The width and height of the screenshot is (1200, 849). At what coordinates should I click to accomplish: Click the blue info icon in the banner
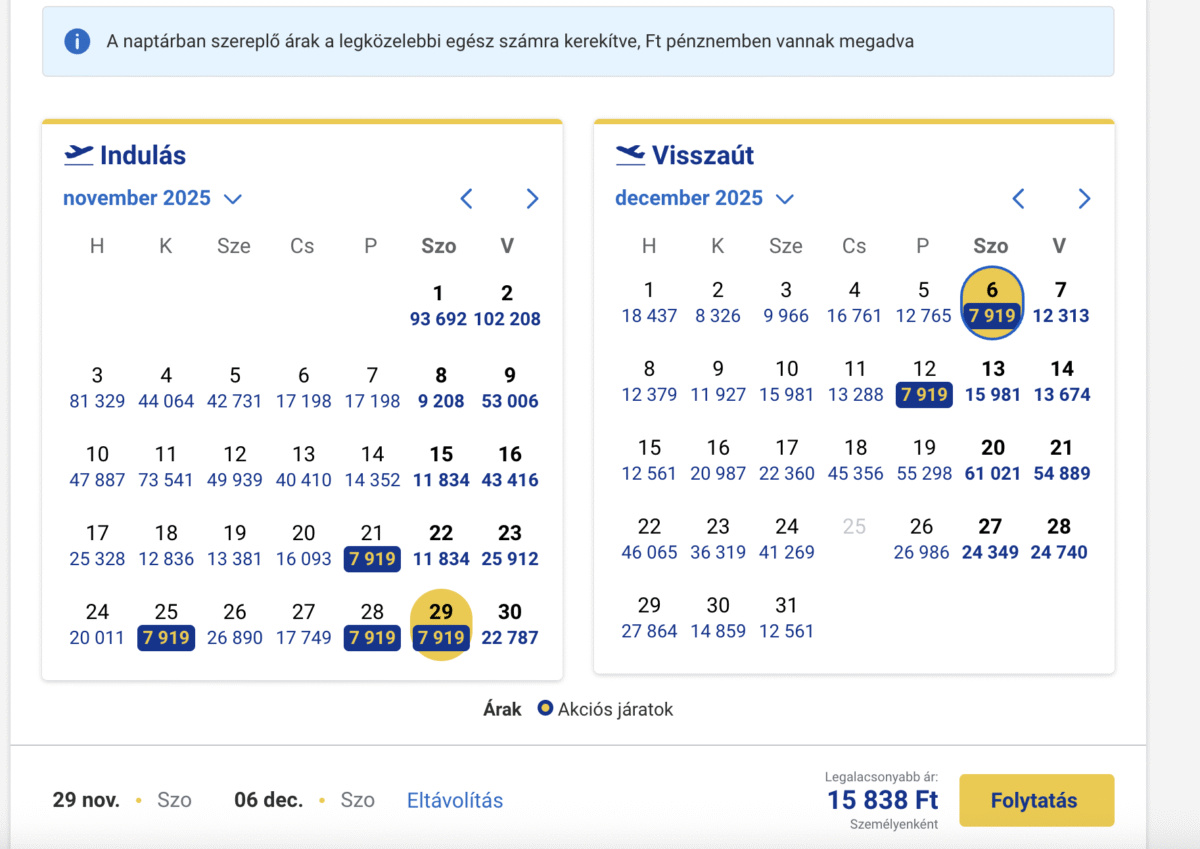[77, 41]
